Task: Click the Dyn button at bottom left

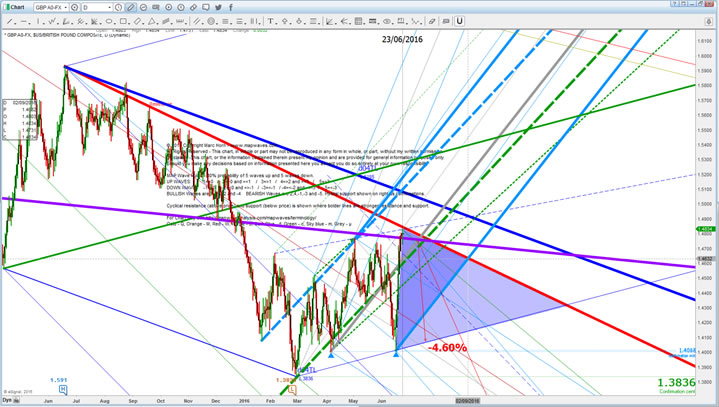Action: pyautogui.click(x=8, y=399)
